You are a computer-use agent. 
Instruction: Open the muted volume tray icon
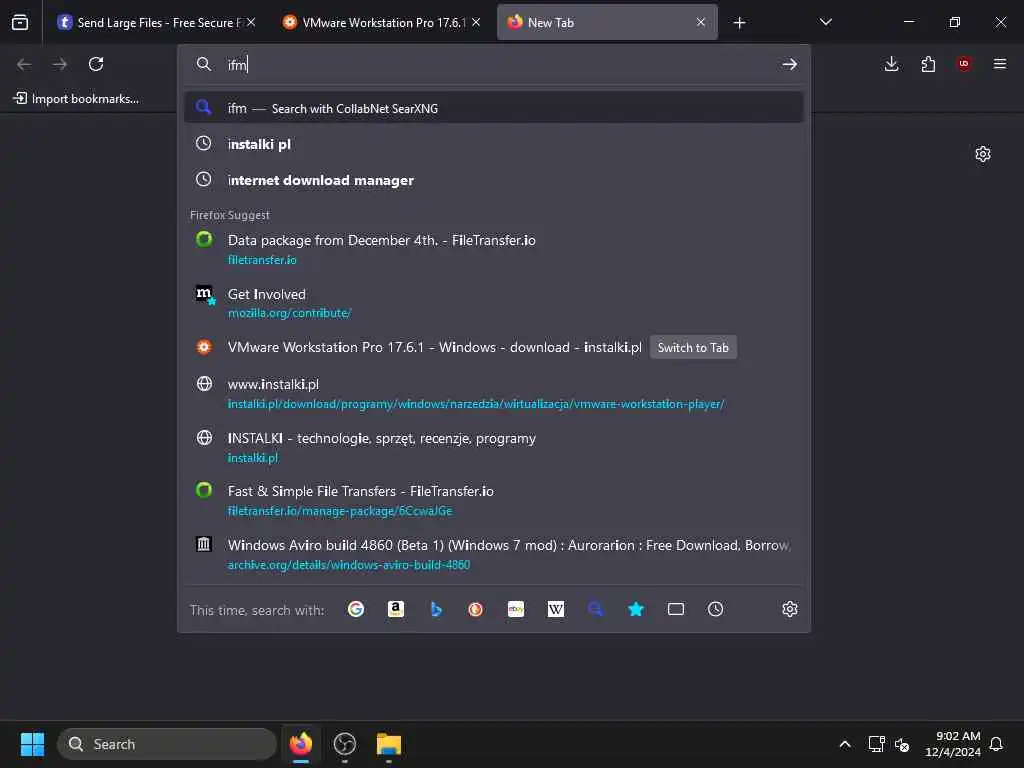coord(902,744)
